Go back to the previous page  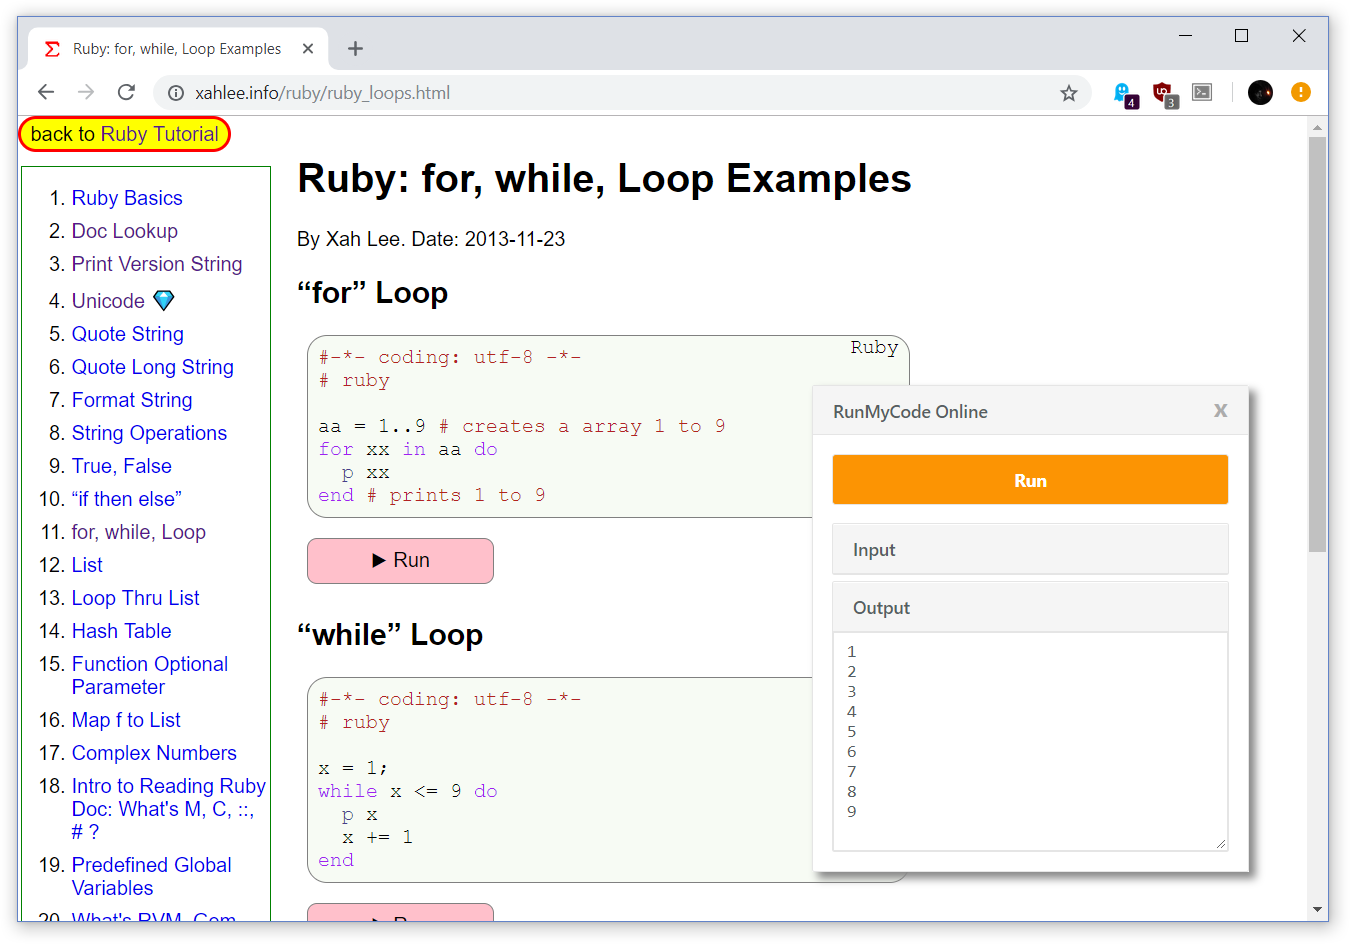pos(46,92)
